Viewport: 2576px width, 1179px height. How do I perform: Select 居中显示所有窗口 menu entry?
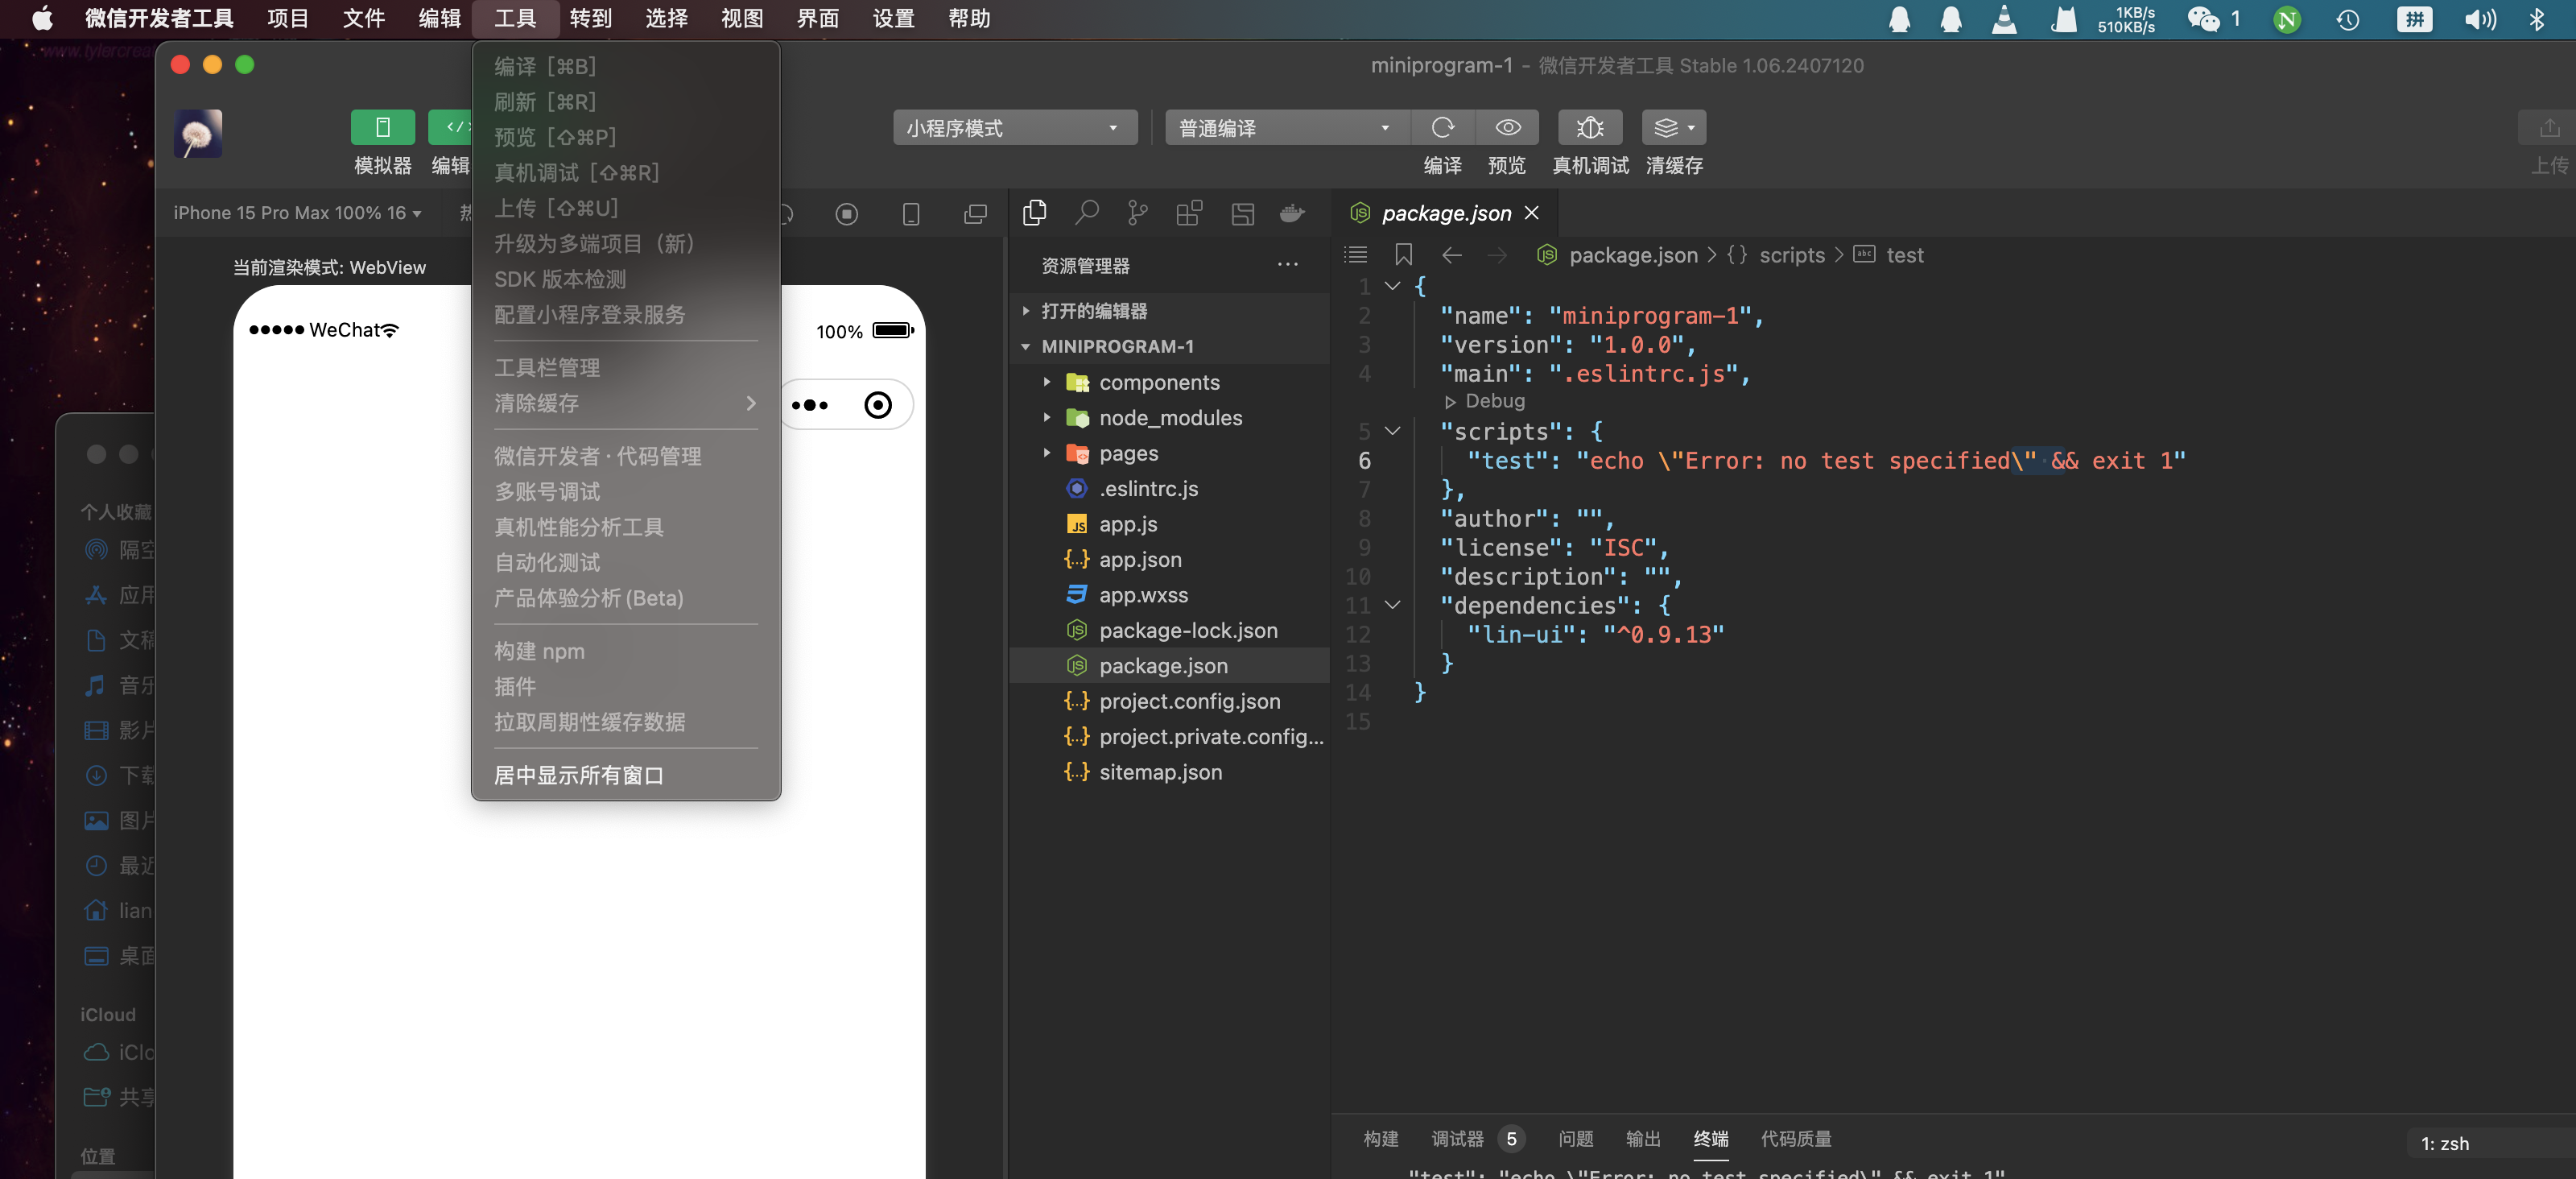[x=578, y=775]
